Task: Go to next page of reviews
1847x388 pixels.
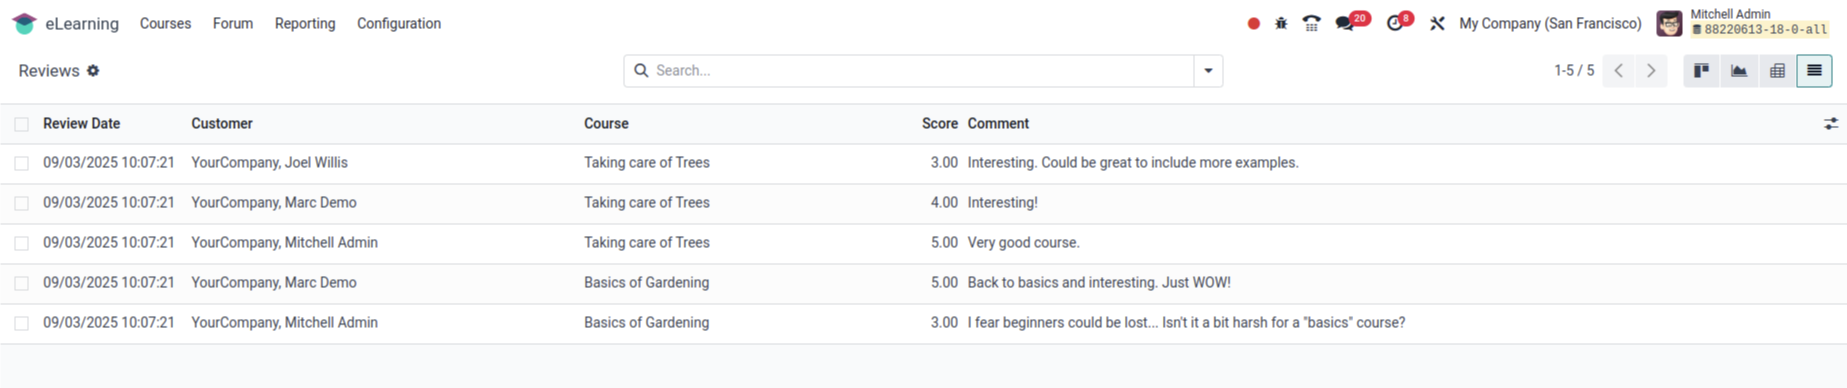Action: point(1651,71)
